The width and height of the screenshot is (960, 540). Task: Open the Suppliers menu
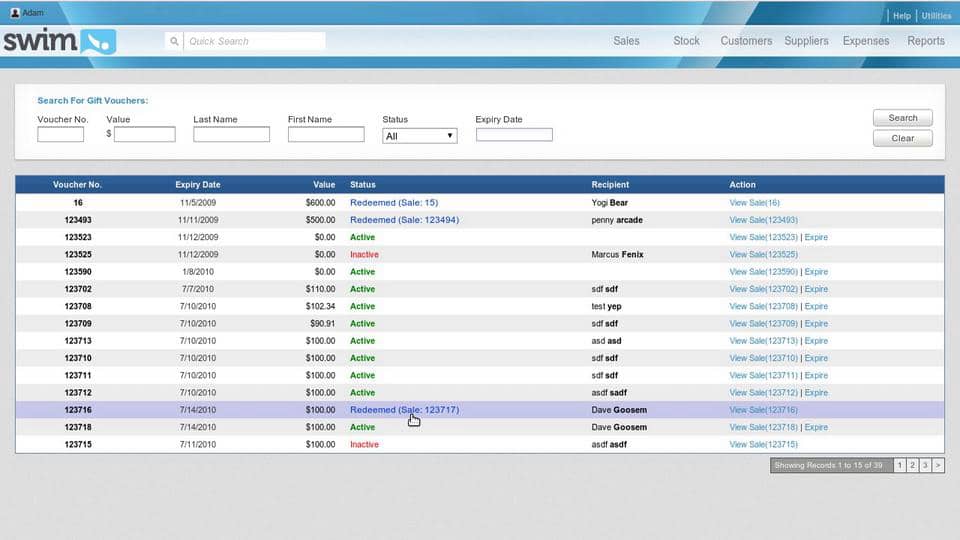[806, 41]
